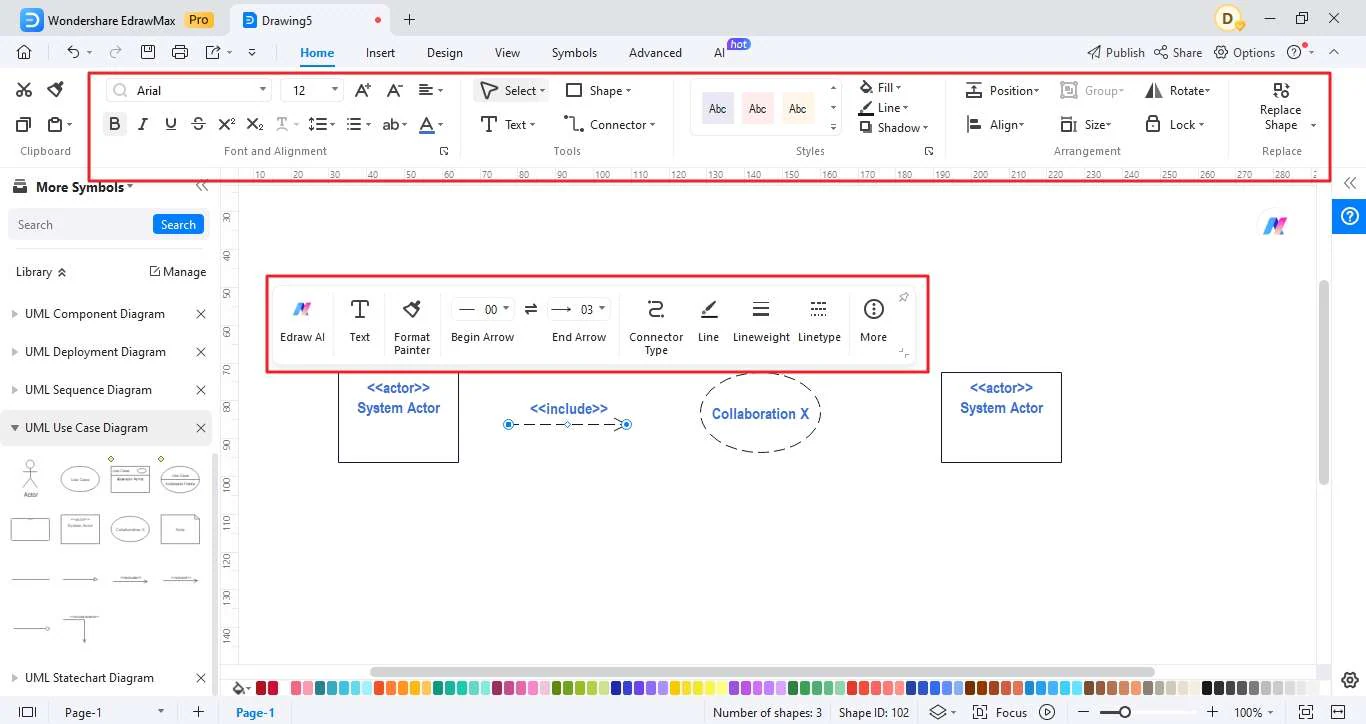Add a new page with plus button

(x=198, y=712)
